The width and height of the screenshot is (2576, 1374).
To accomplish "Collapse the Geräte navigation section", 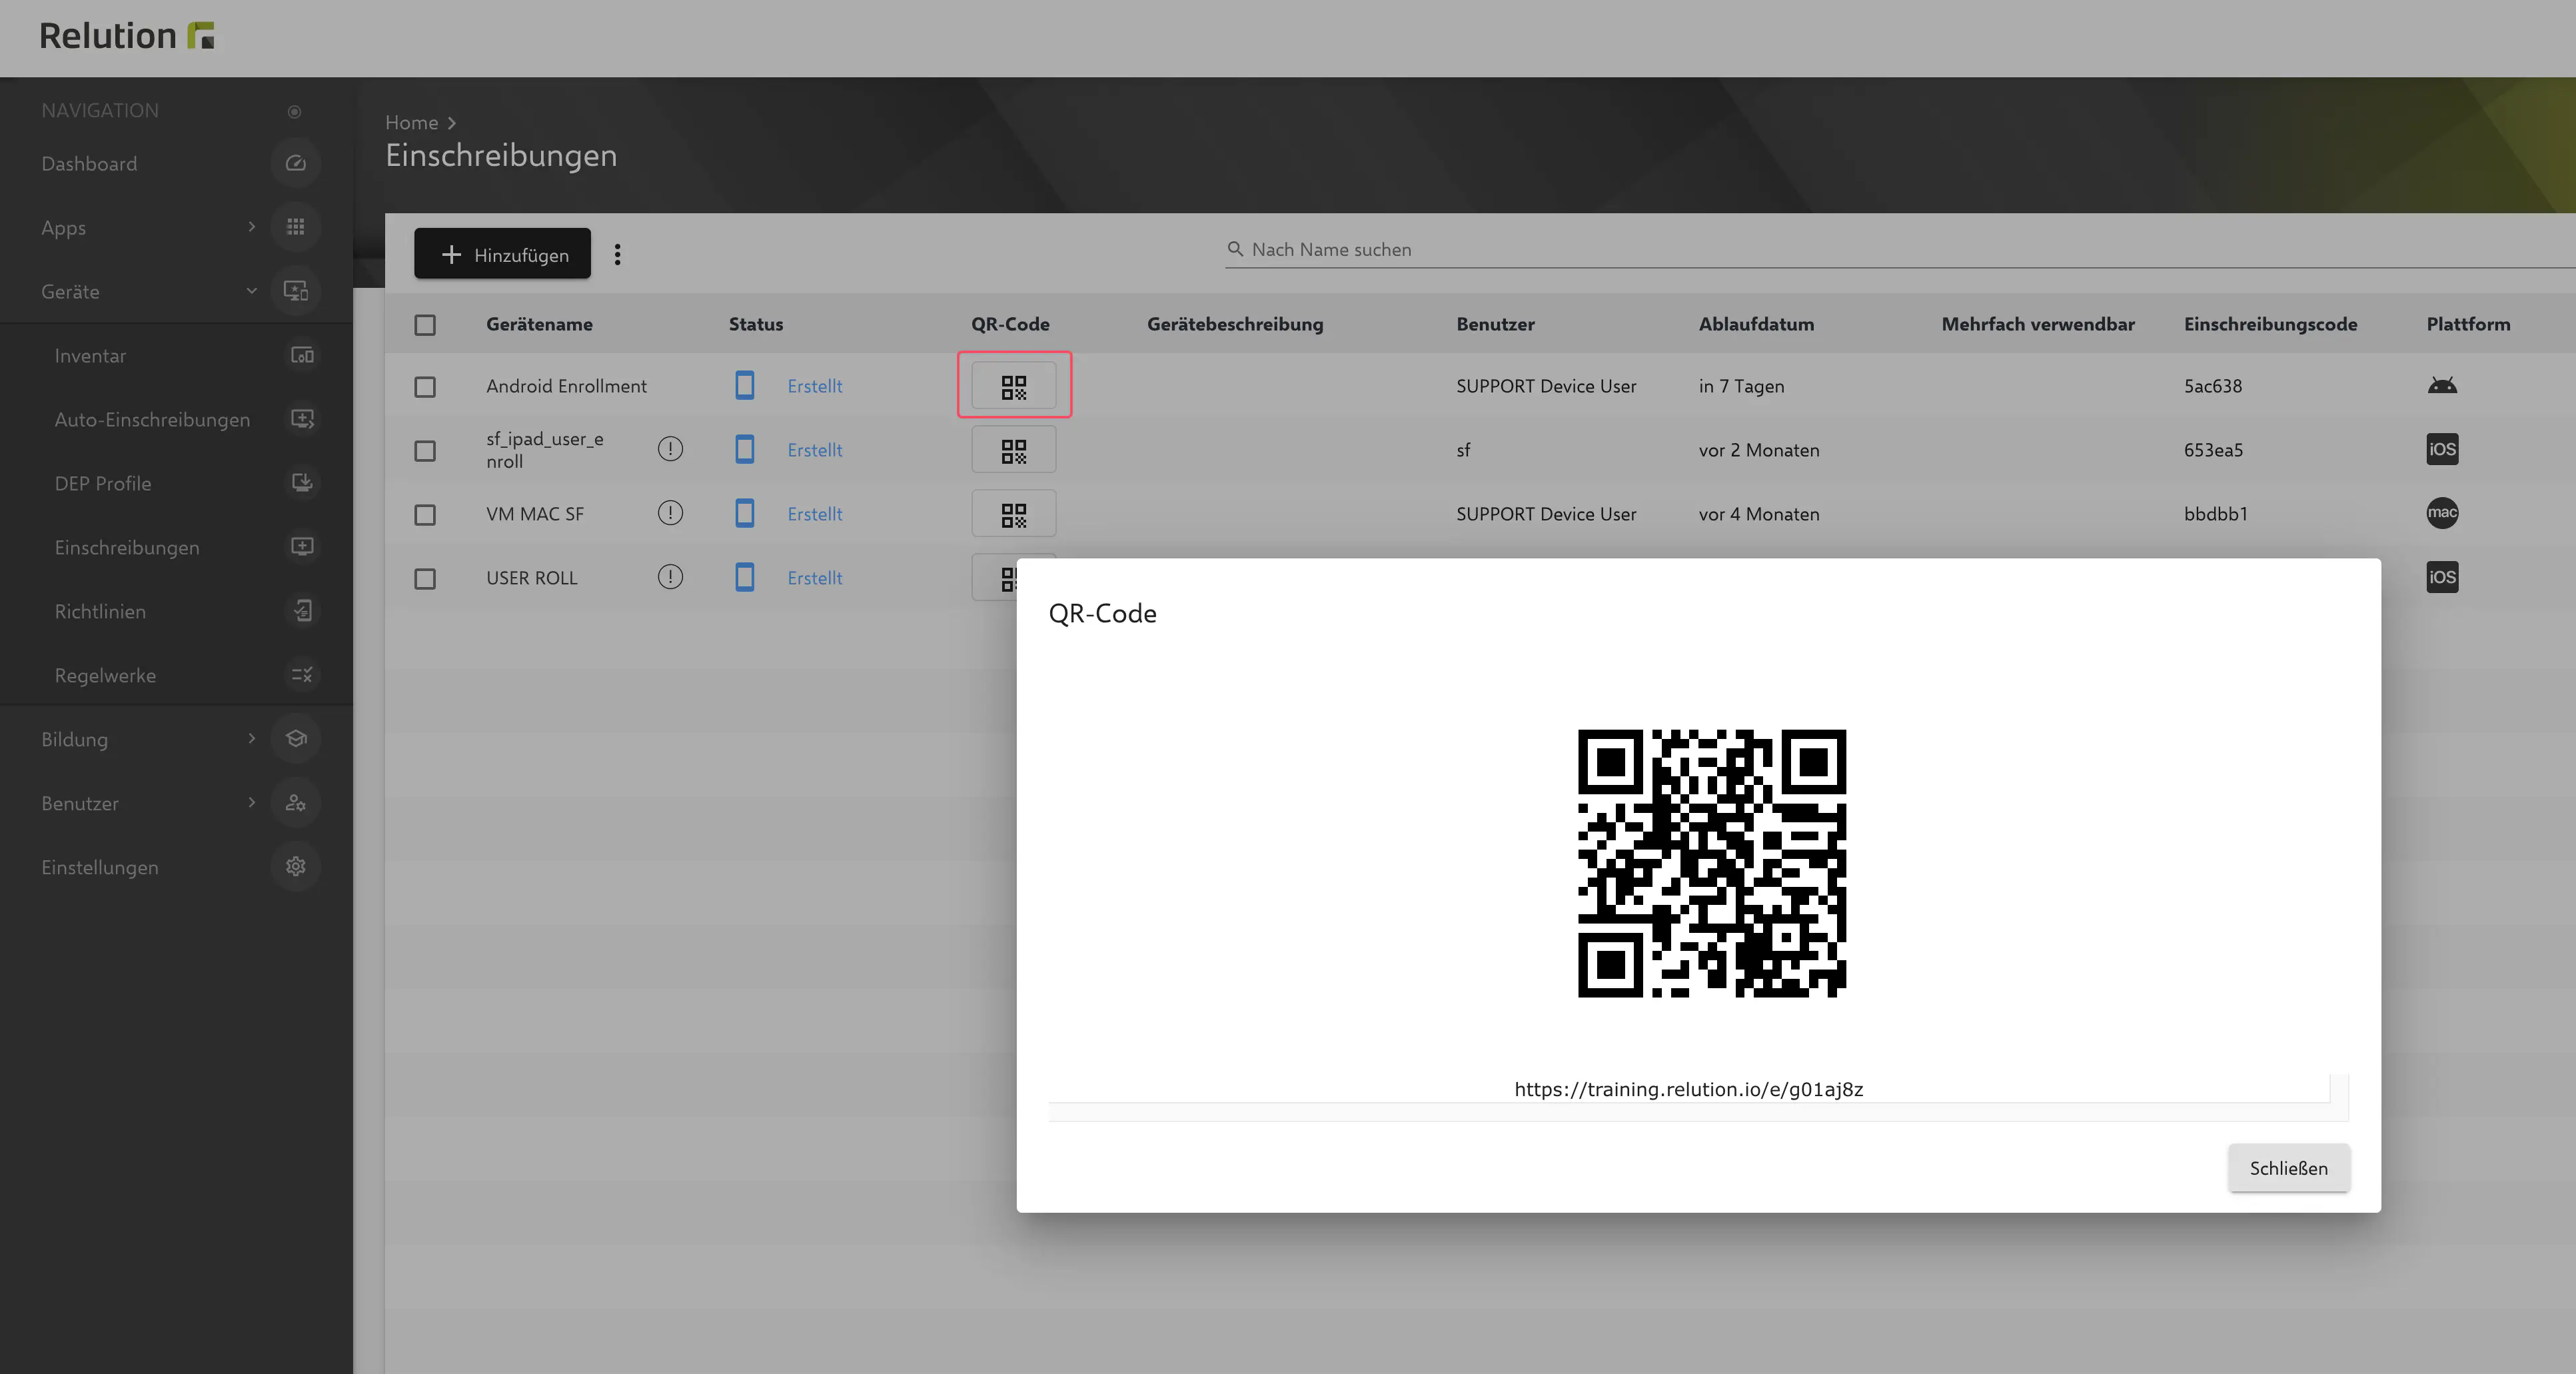I will (x=251, y=291).
